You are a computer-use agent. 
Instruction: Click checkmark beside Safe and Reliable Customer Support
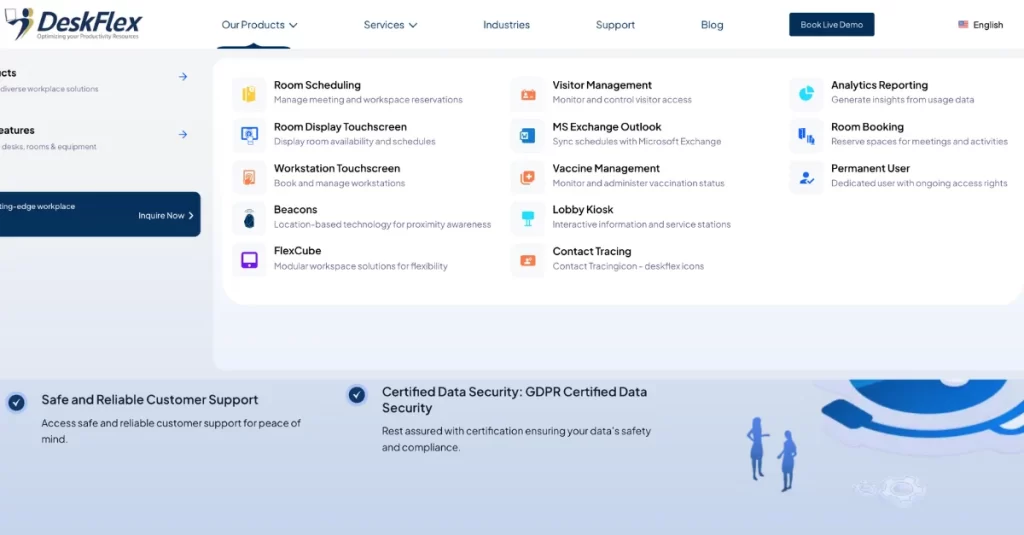point(16,402)
